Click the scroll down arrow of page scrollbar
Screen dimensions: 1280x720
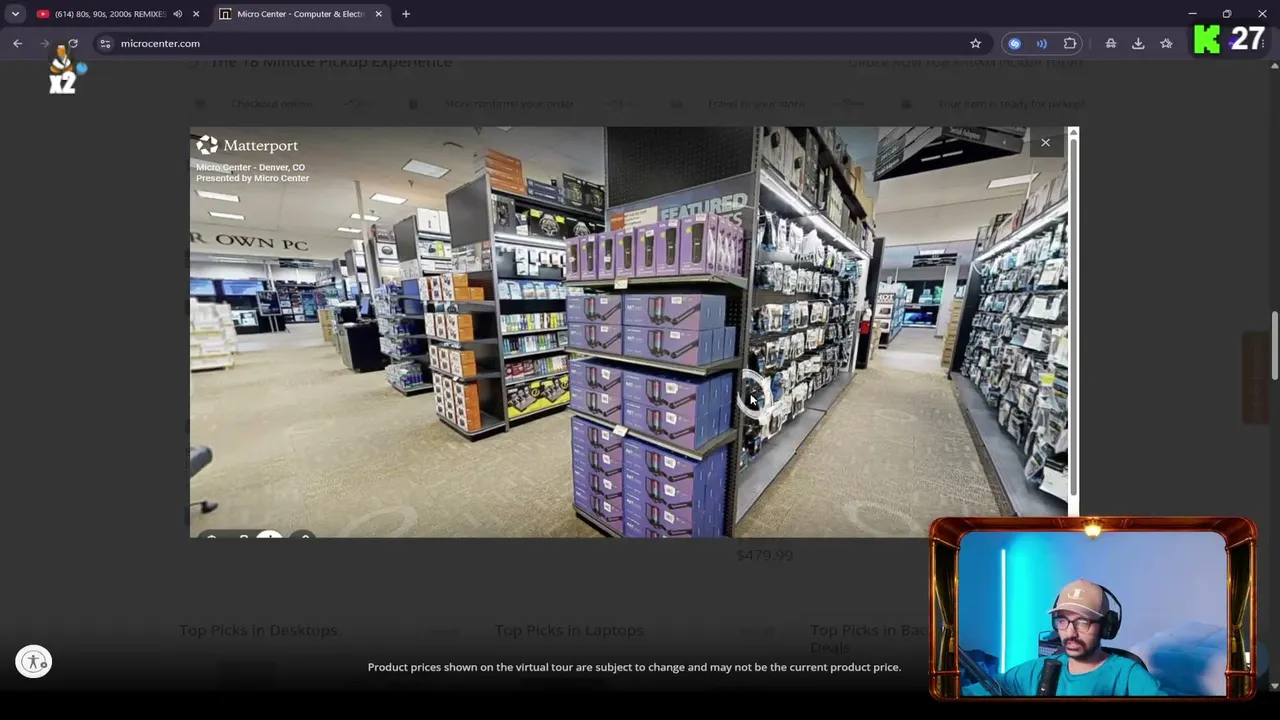[1274, 686]
